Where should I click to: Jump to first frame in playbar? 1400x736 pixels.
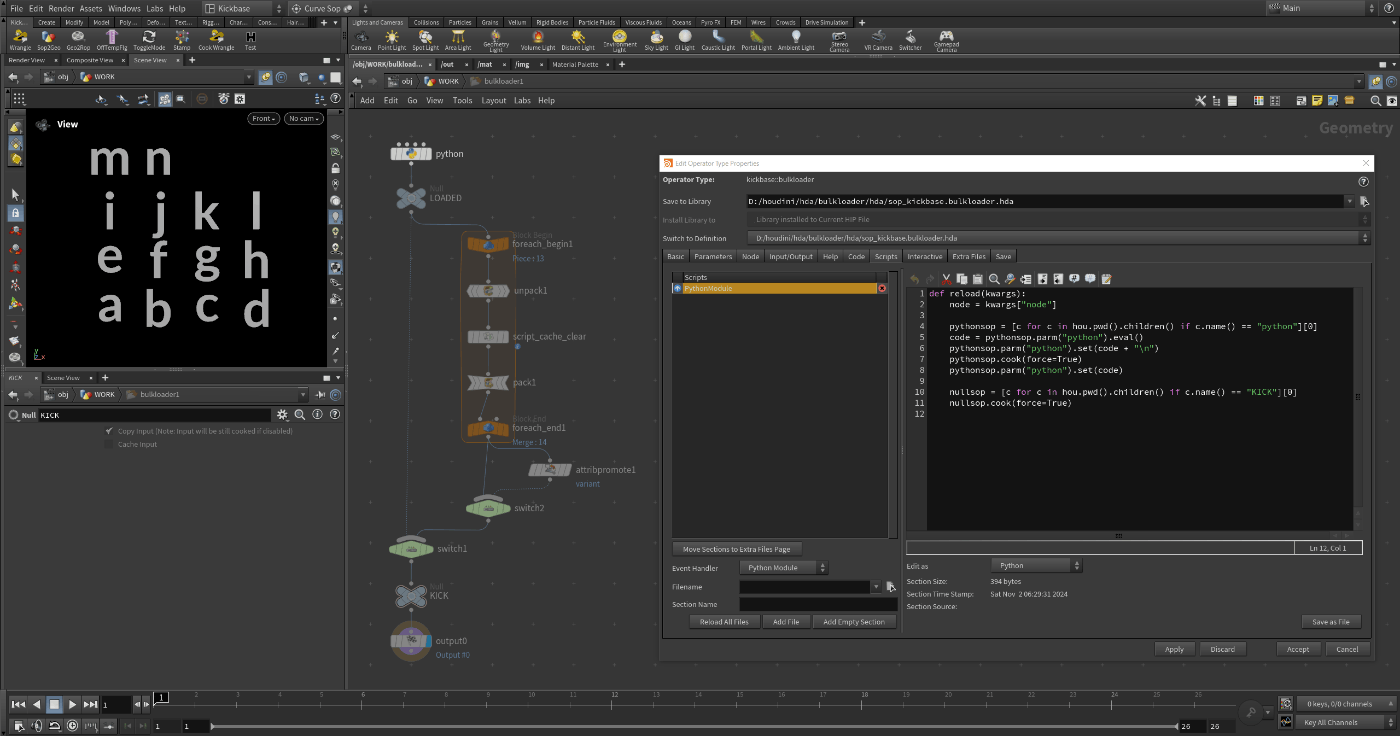point(18,705)
